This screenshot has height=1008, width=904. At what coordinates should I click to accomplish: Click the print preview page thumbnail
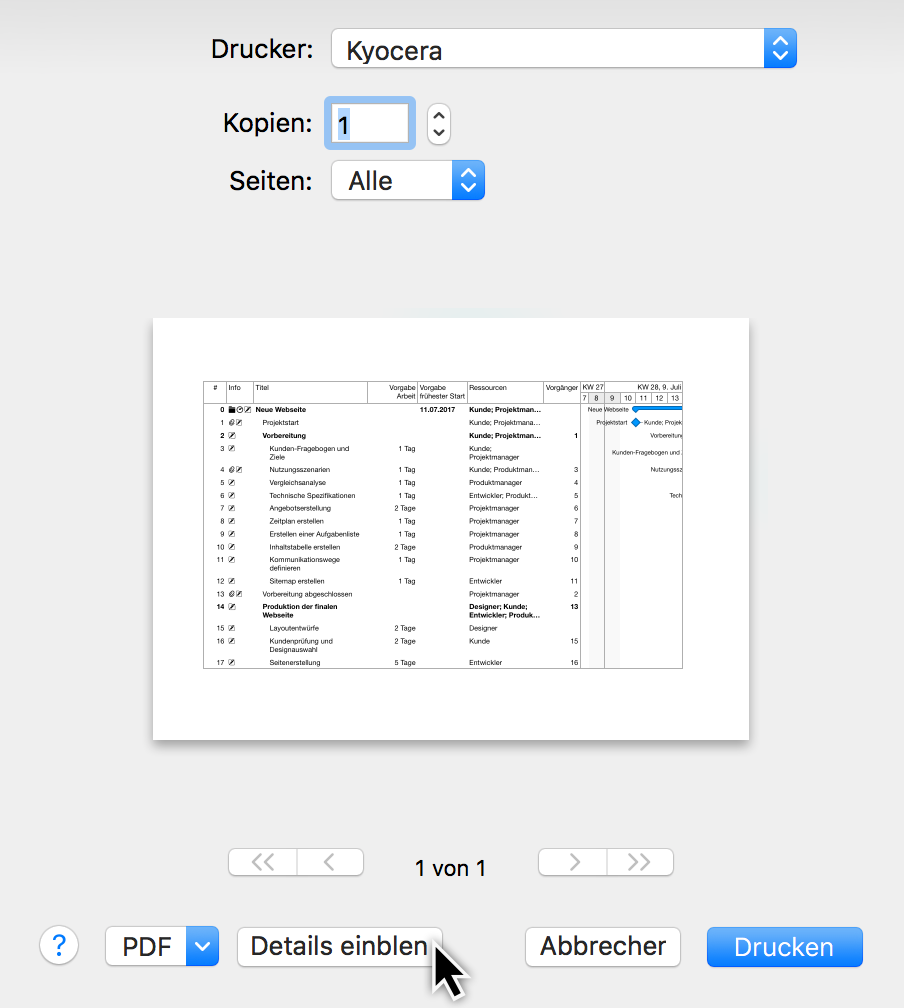[x=450, y=528]
